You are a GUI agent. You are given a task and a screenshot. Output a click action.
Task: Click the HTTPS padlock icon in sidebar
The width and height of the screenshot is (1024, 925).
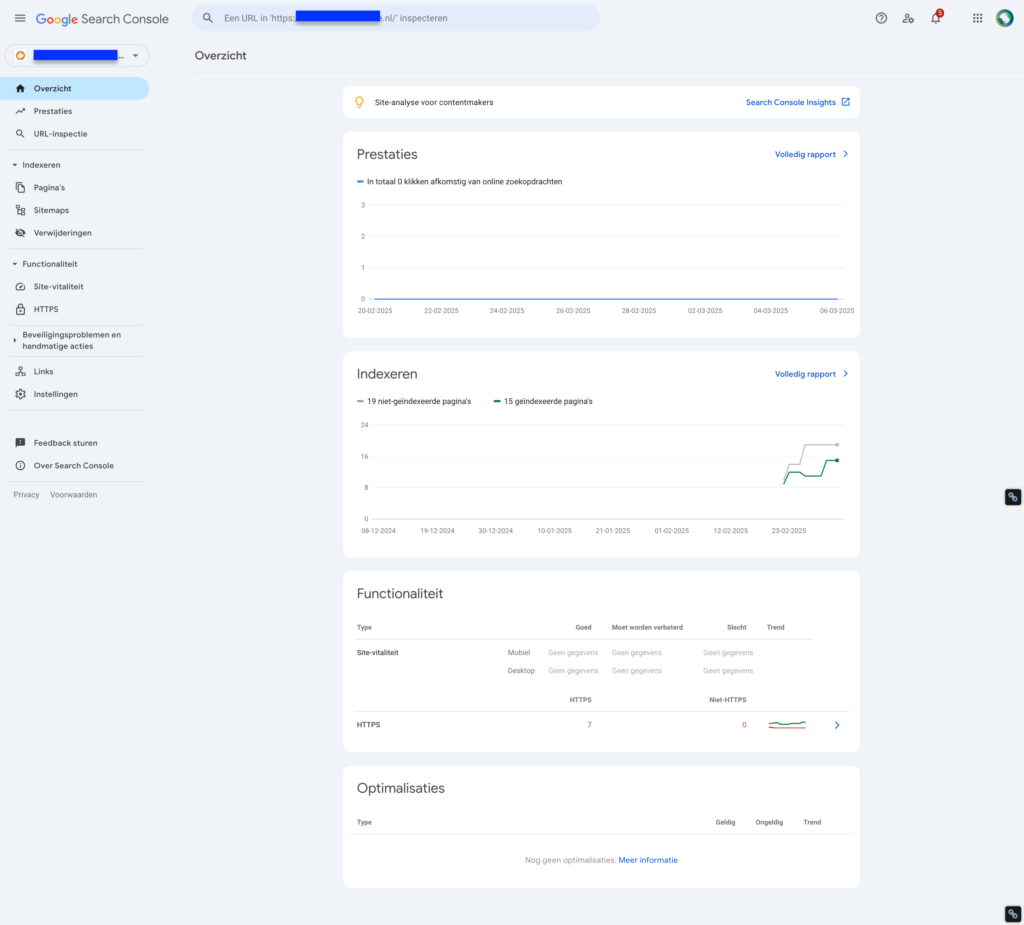(x=20, y=309)
